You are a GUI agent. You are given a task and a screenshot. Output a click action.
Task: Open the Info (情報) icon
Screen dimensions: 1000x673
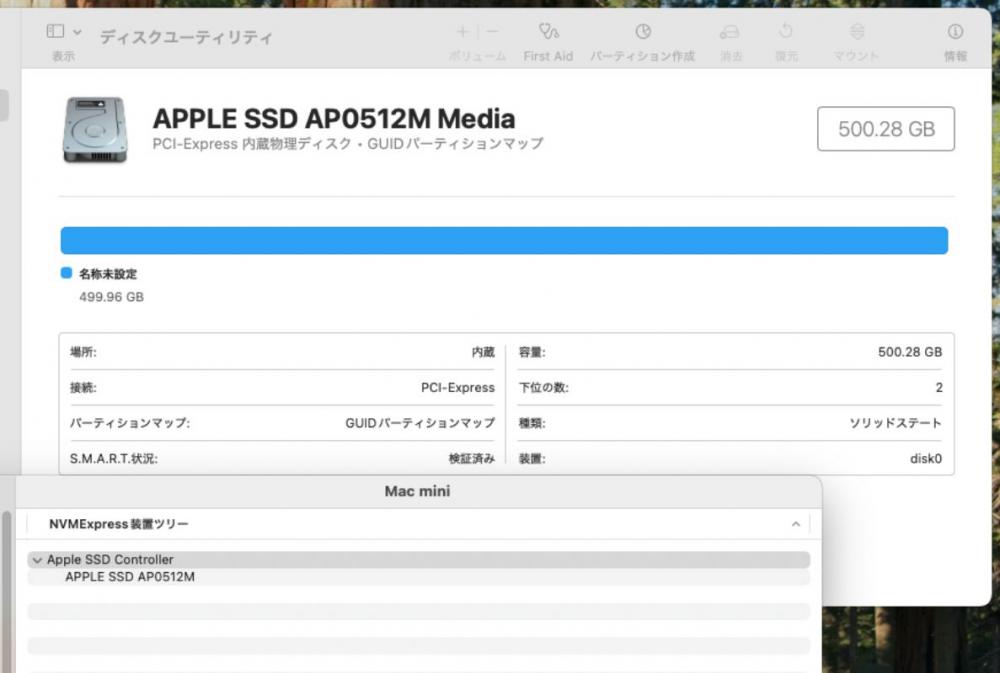point(955,31)
